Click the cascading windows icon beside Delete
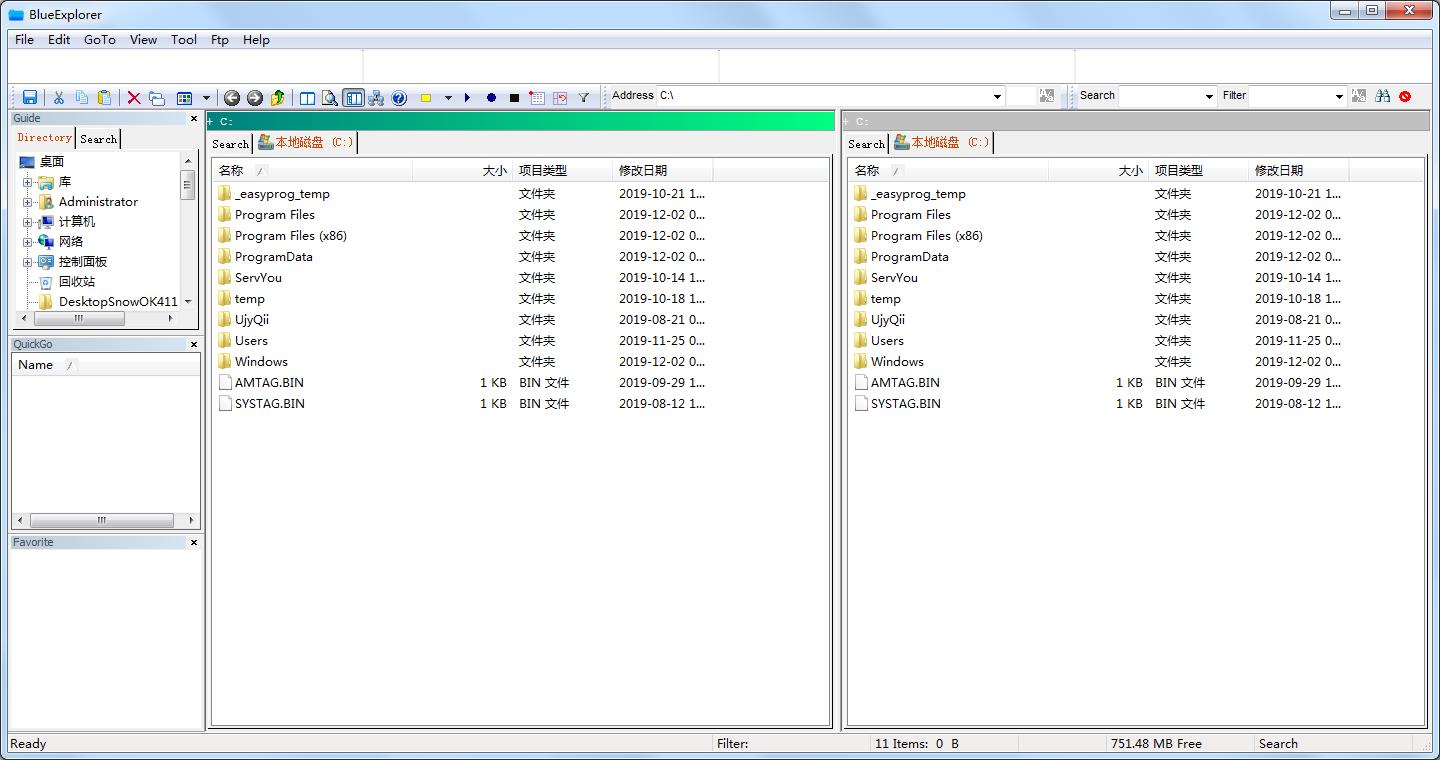This screenshot has width=1440, height=760. point(157,97)
